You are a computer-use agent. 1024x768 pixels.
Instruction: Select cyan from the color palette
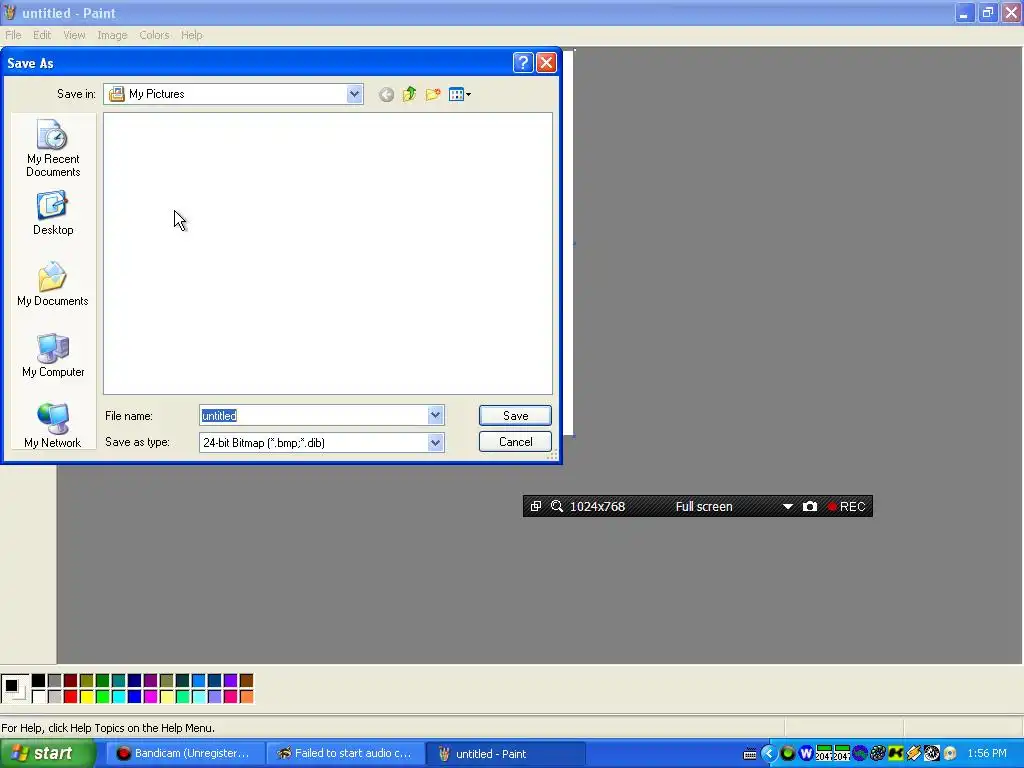(118, 697)
